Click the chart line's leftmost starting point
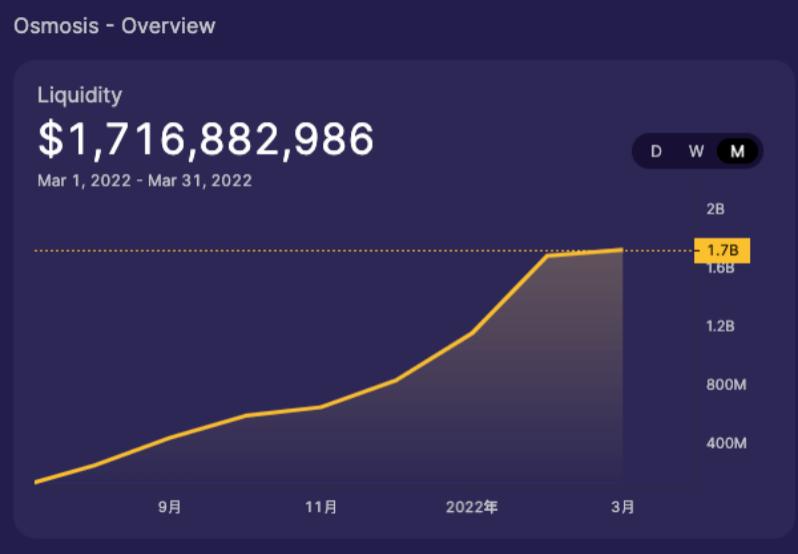This screenshot has height=554, width=798. point(36,482)
